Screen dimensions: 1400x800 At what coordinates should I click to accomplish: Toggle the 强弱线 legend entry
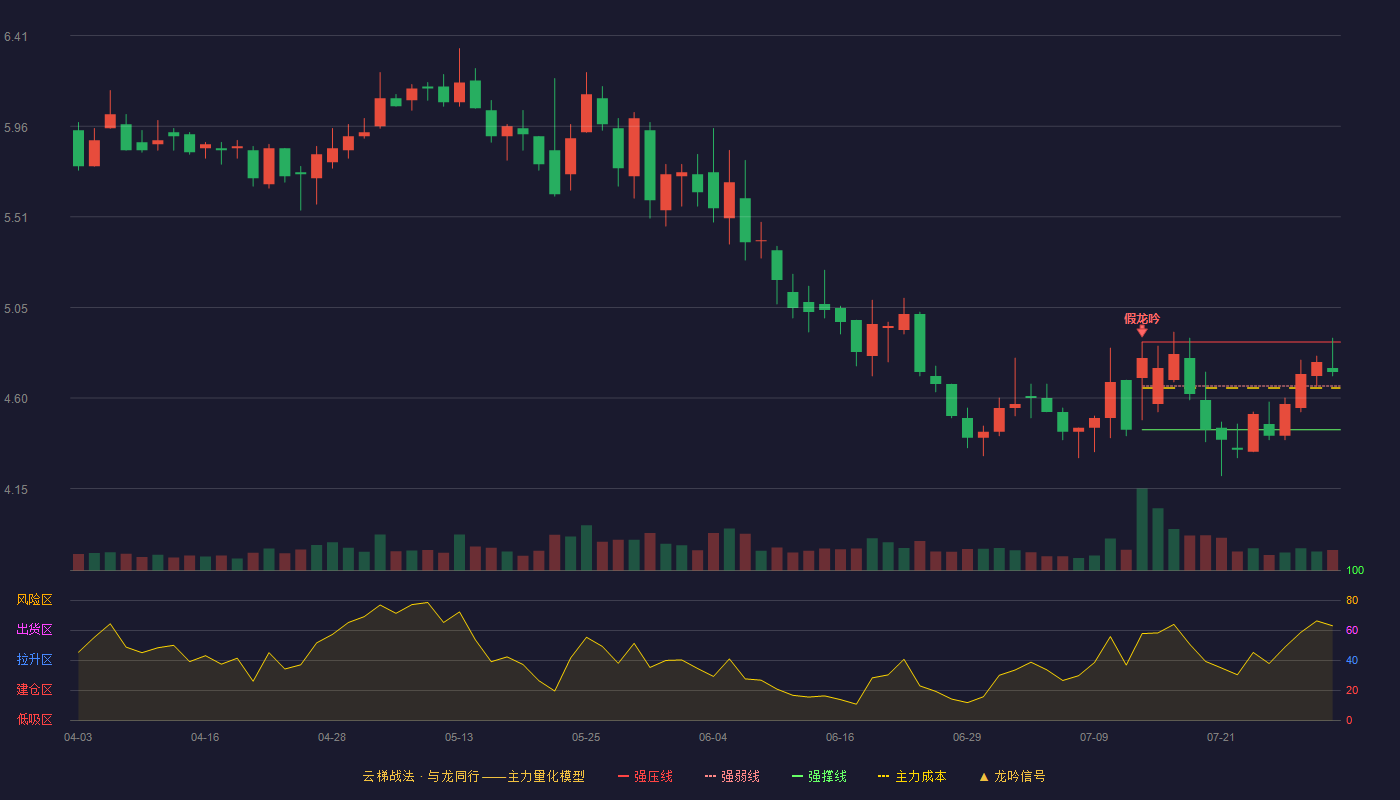[x=732, y=776]
